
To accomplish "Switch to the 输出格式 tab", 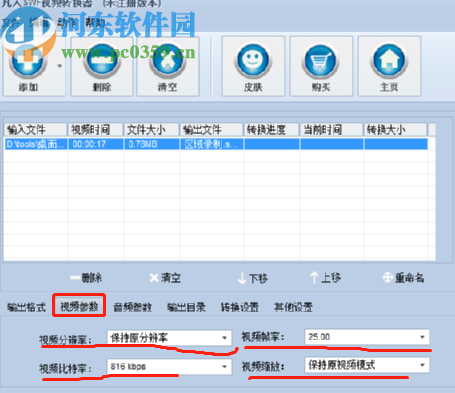I will (x=26, y=307).
